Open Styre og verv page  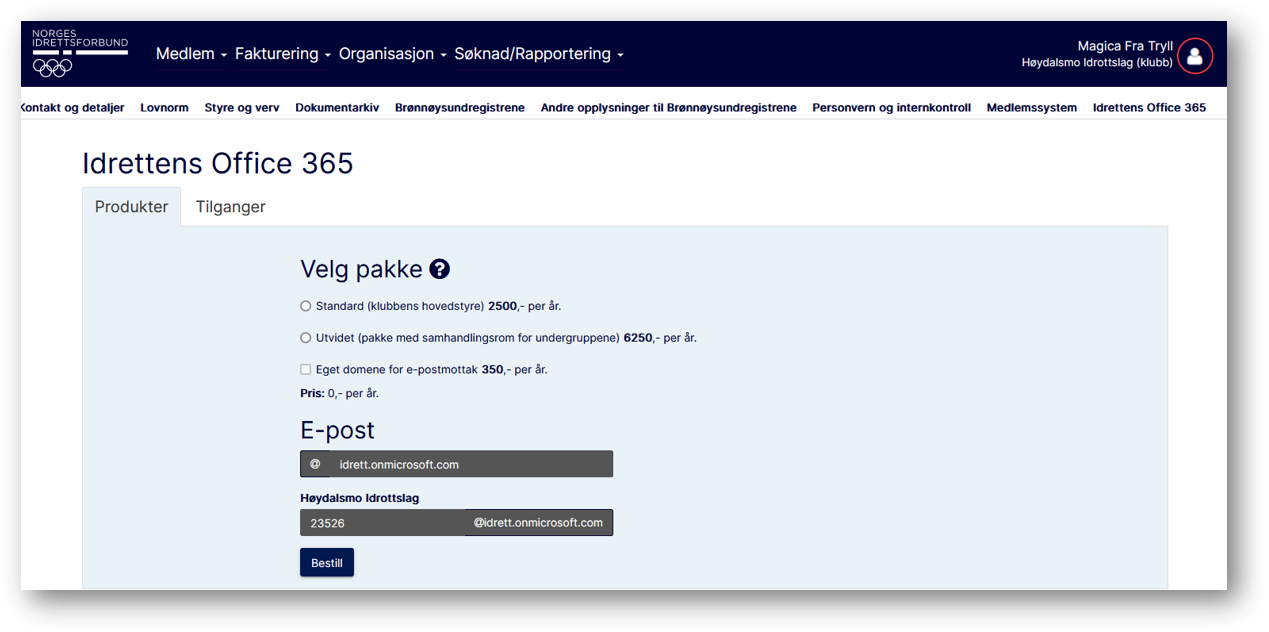[x=242, y=108]
